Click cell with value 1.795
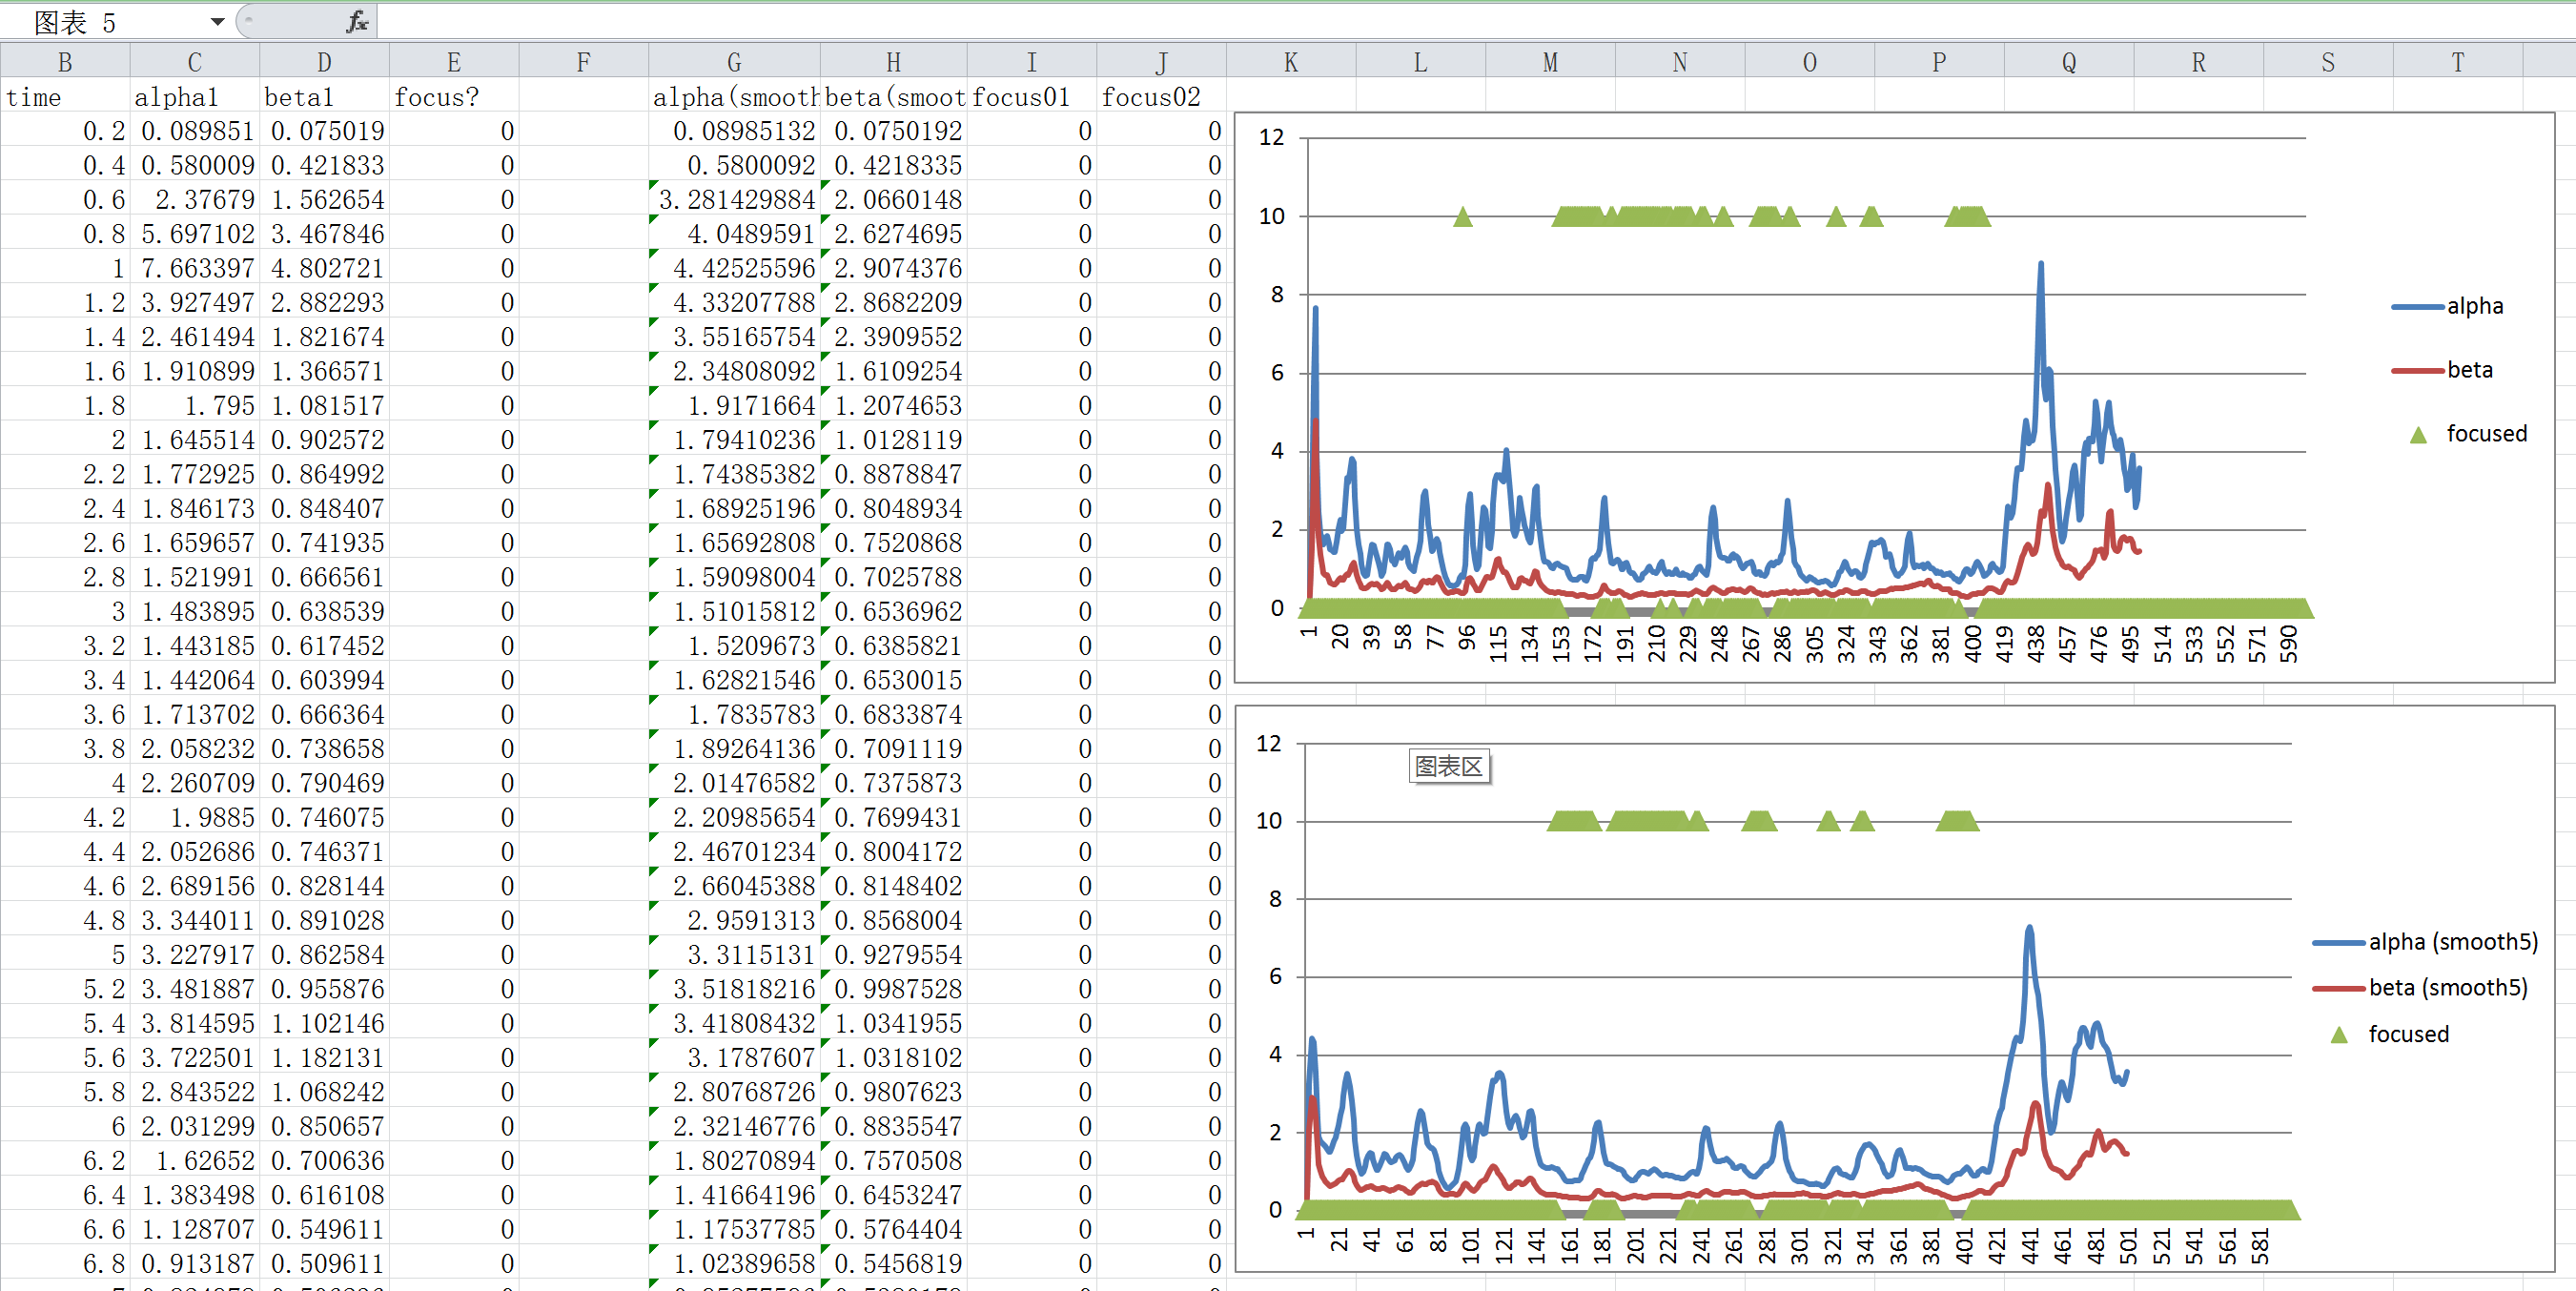The width and height of the screenshot is (2576, 1291). point(194,406)
